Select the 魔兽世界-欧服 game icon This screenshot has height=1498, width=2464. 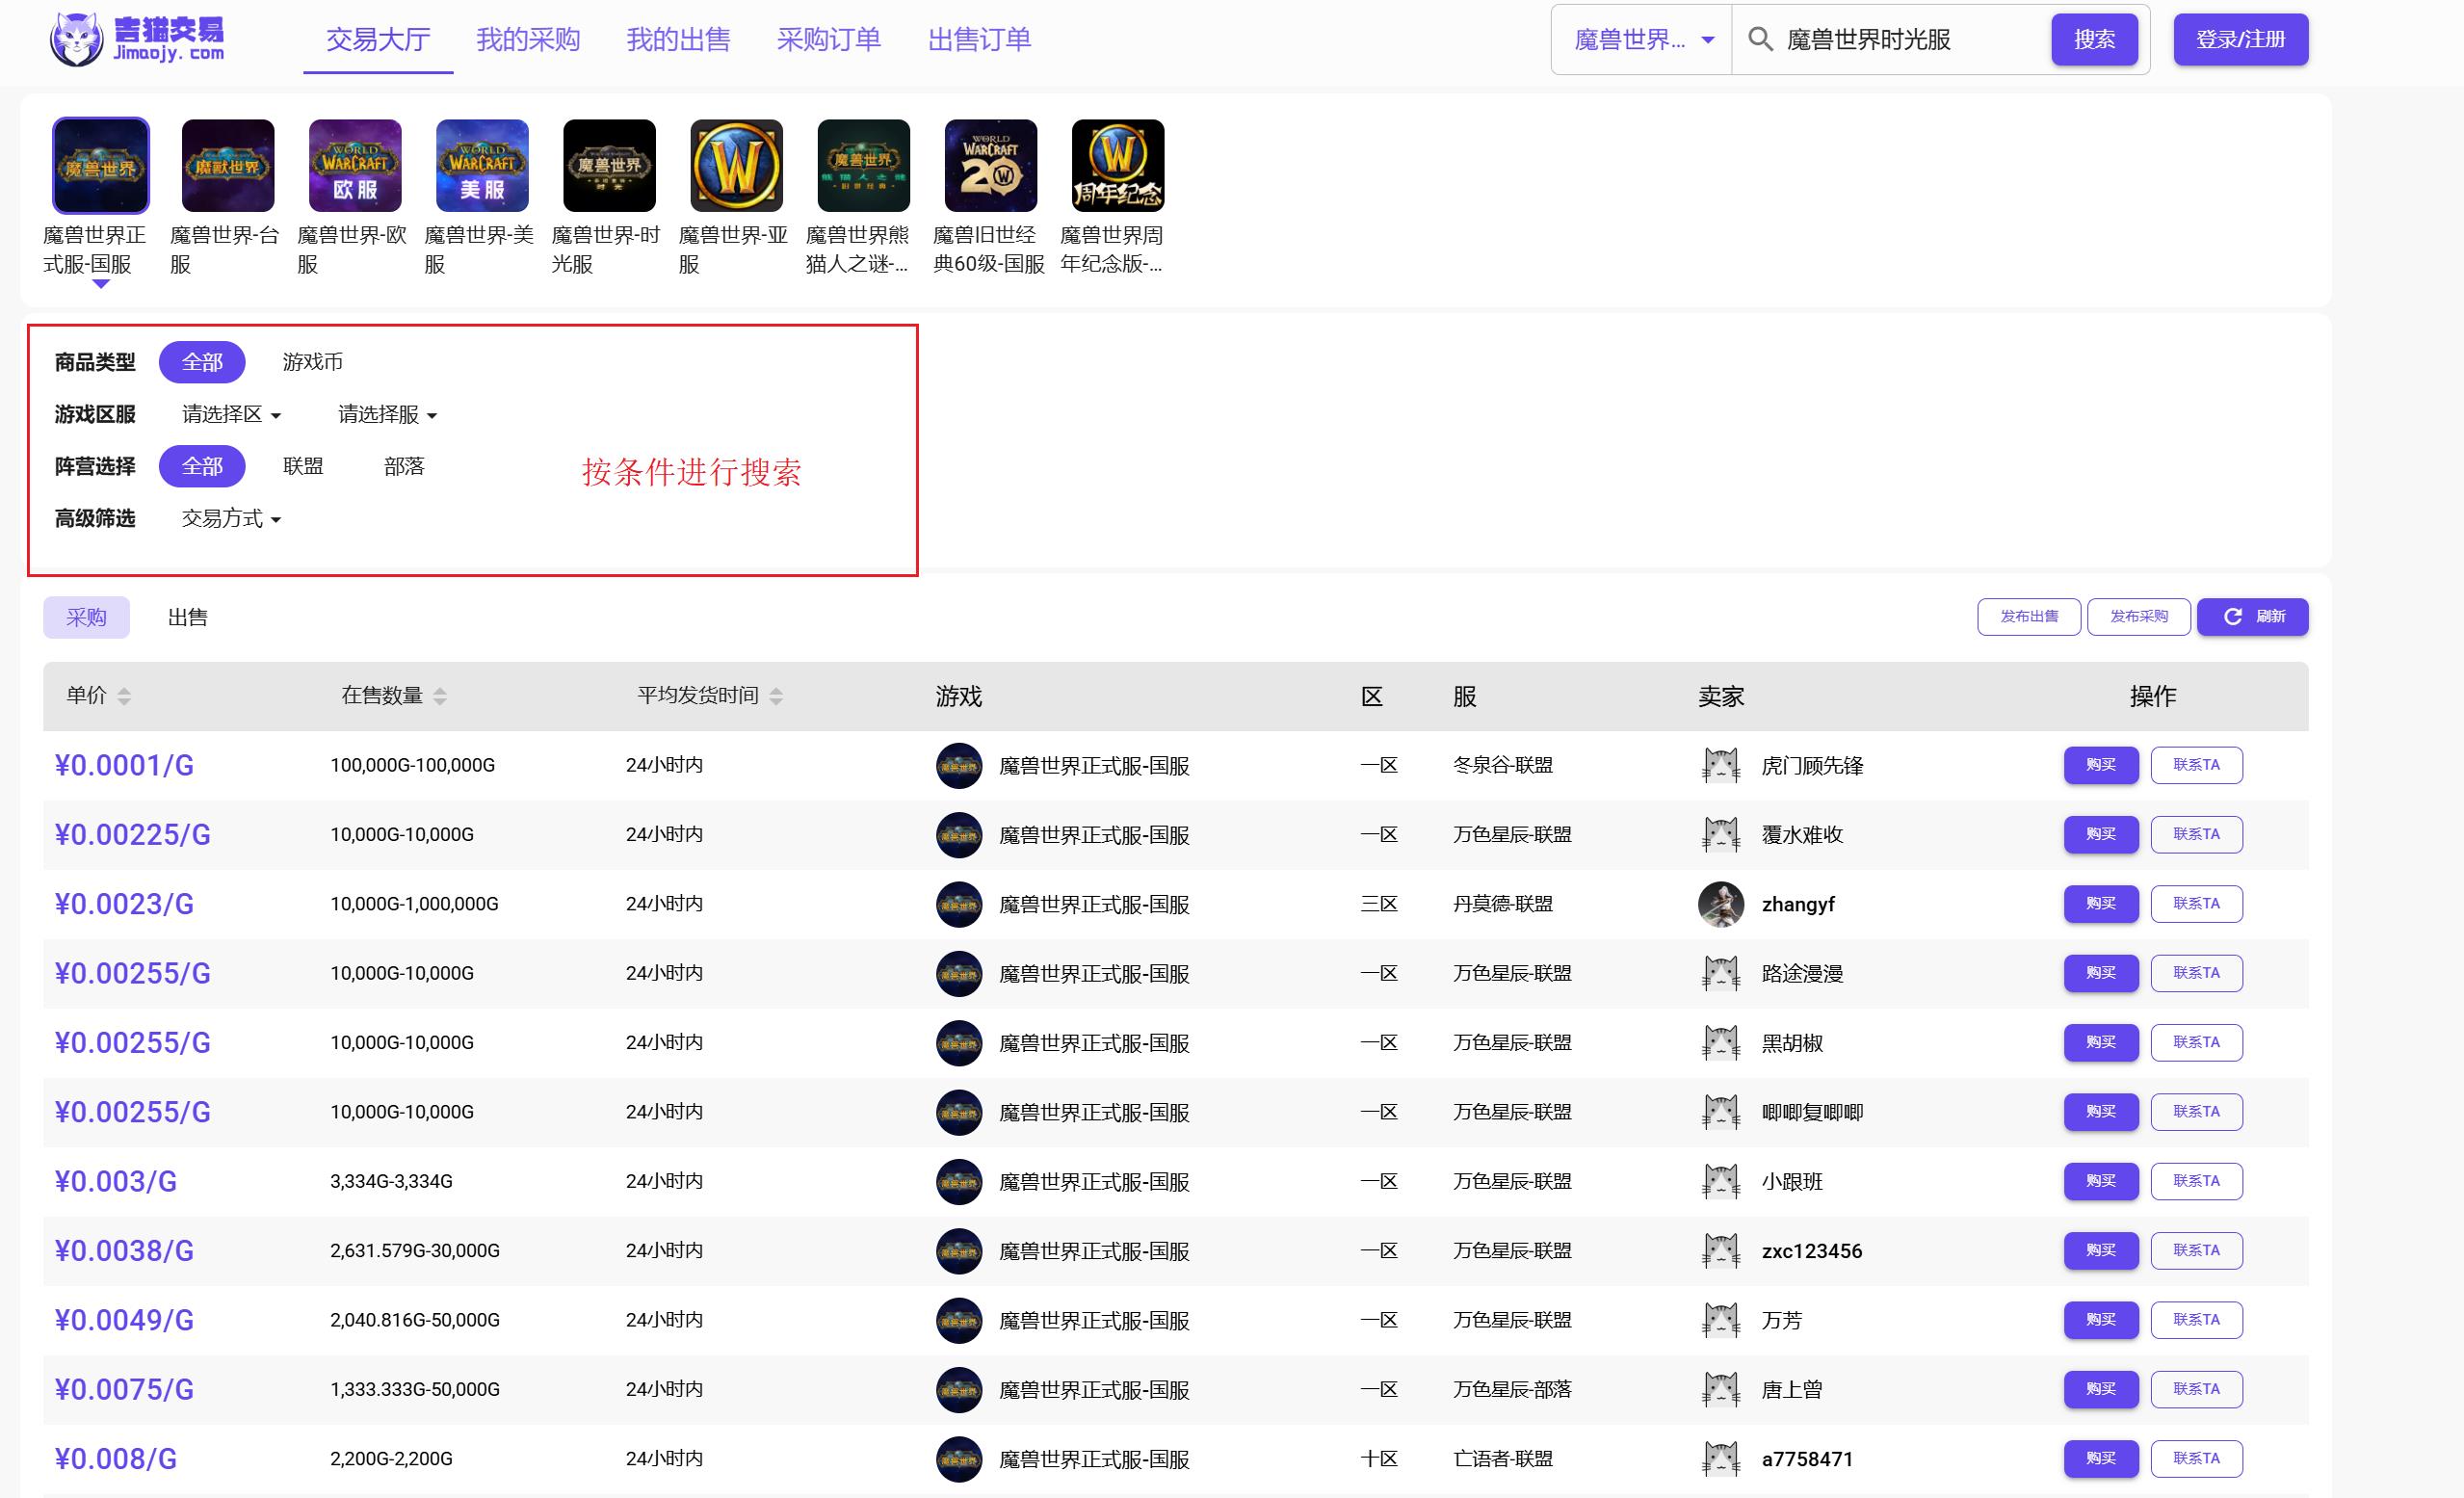click(x=355, y=166)
